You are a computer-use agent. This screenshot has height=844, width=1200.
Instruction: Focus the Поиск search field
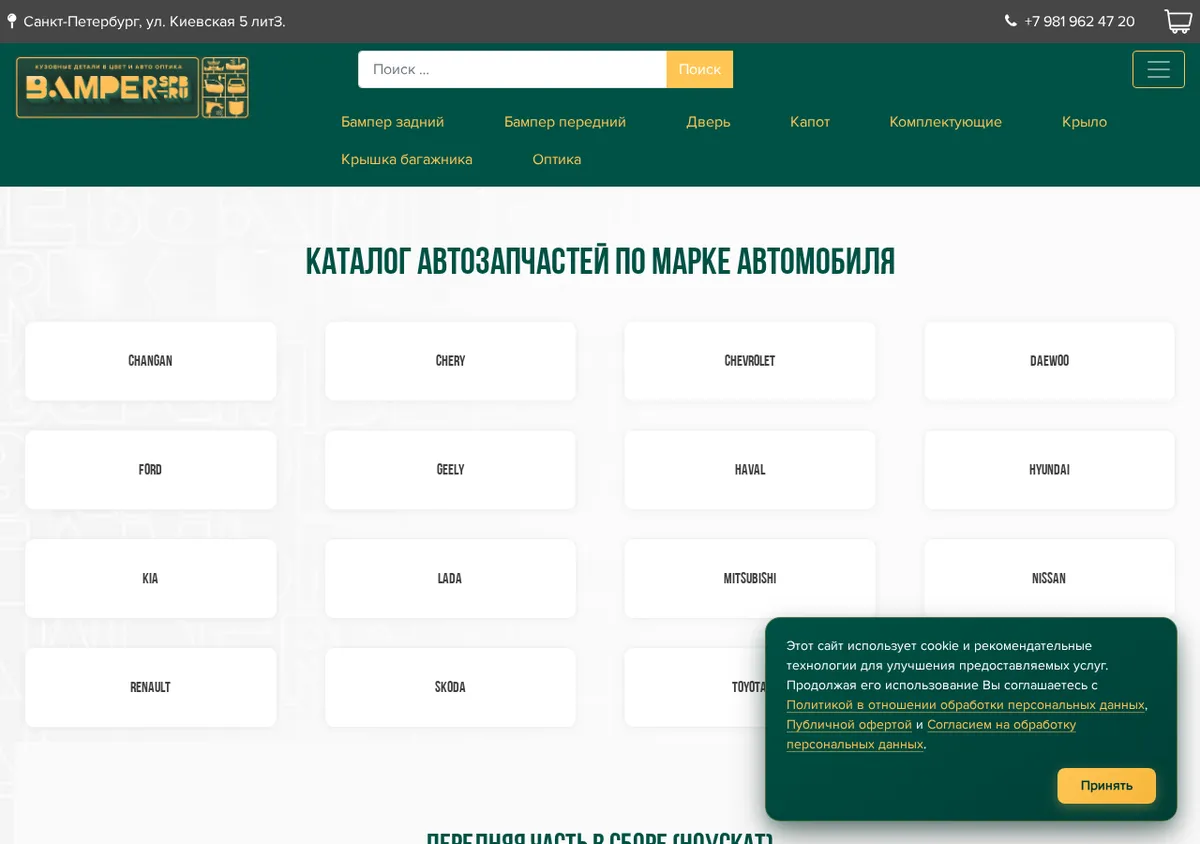[512, 70]
